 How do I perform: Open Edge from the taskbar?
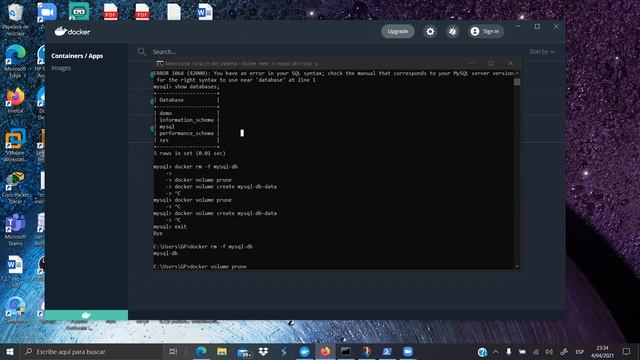coord(201,351)
